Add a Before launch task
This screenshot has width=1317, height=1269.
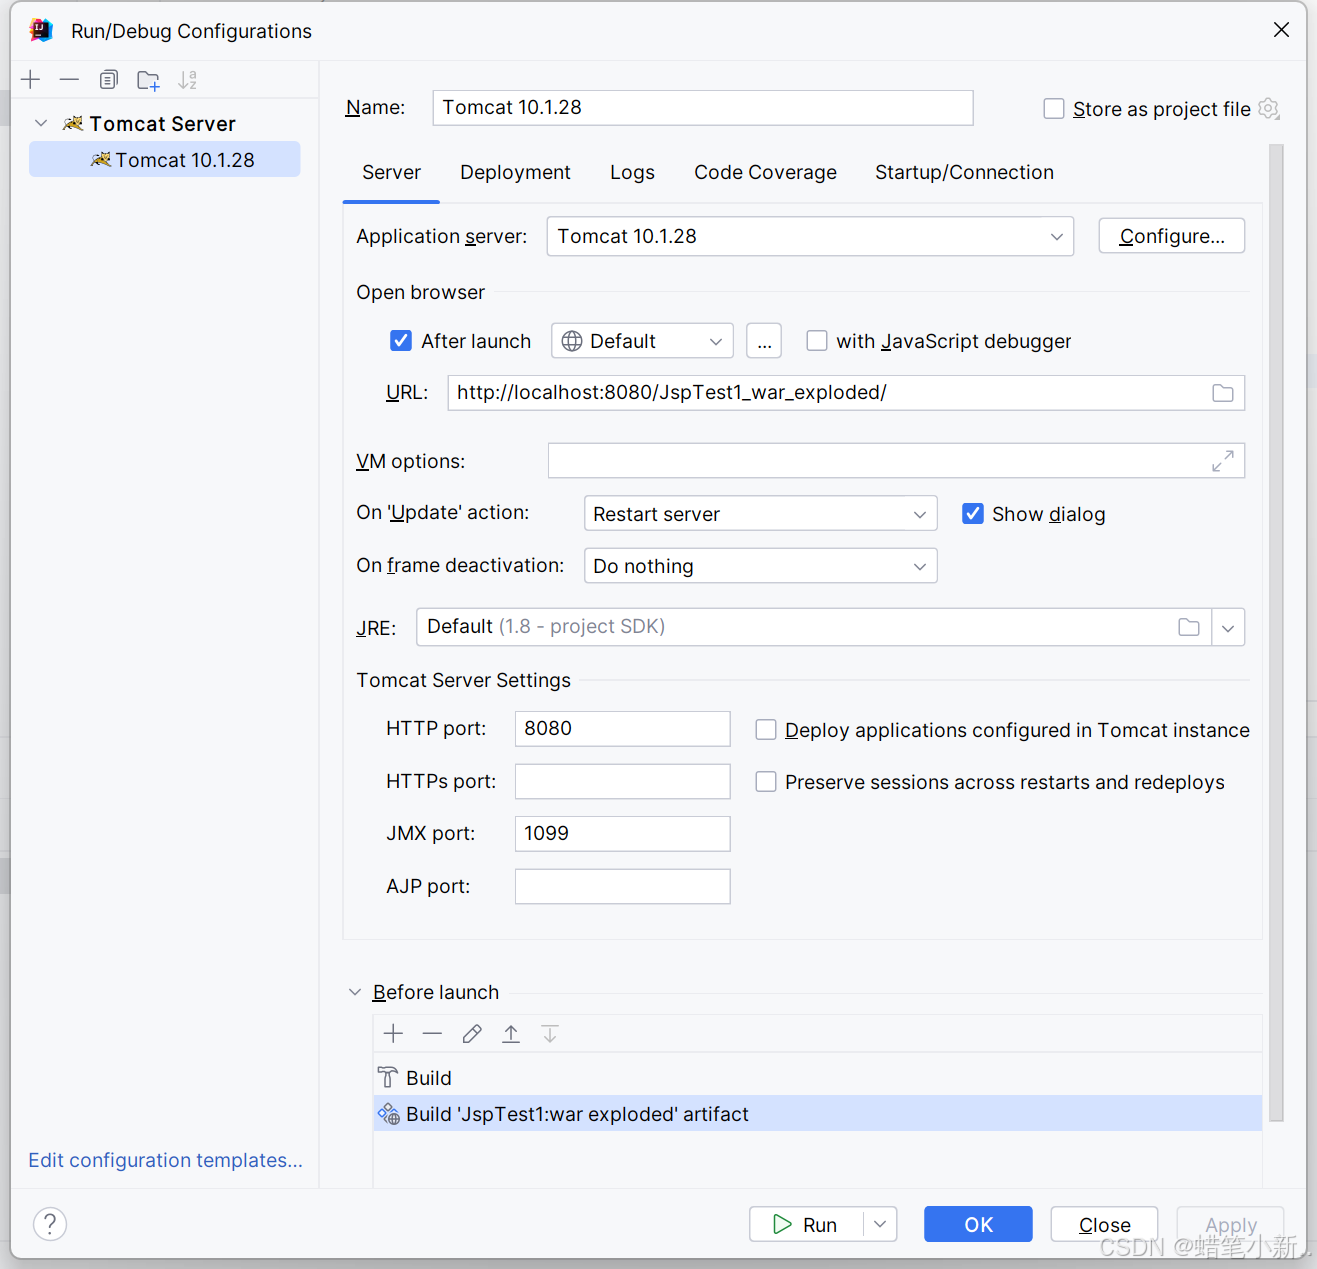pyautogui.click(x=393, y=1034)
